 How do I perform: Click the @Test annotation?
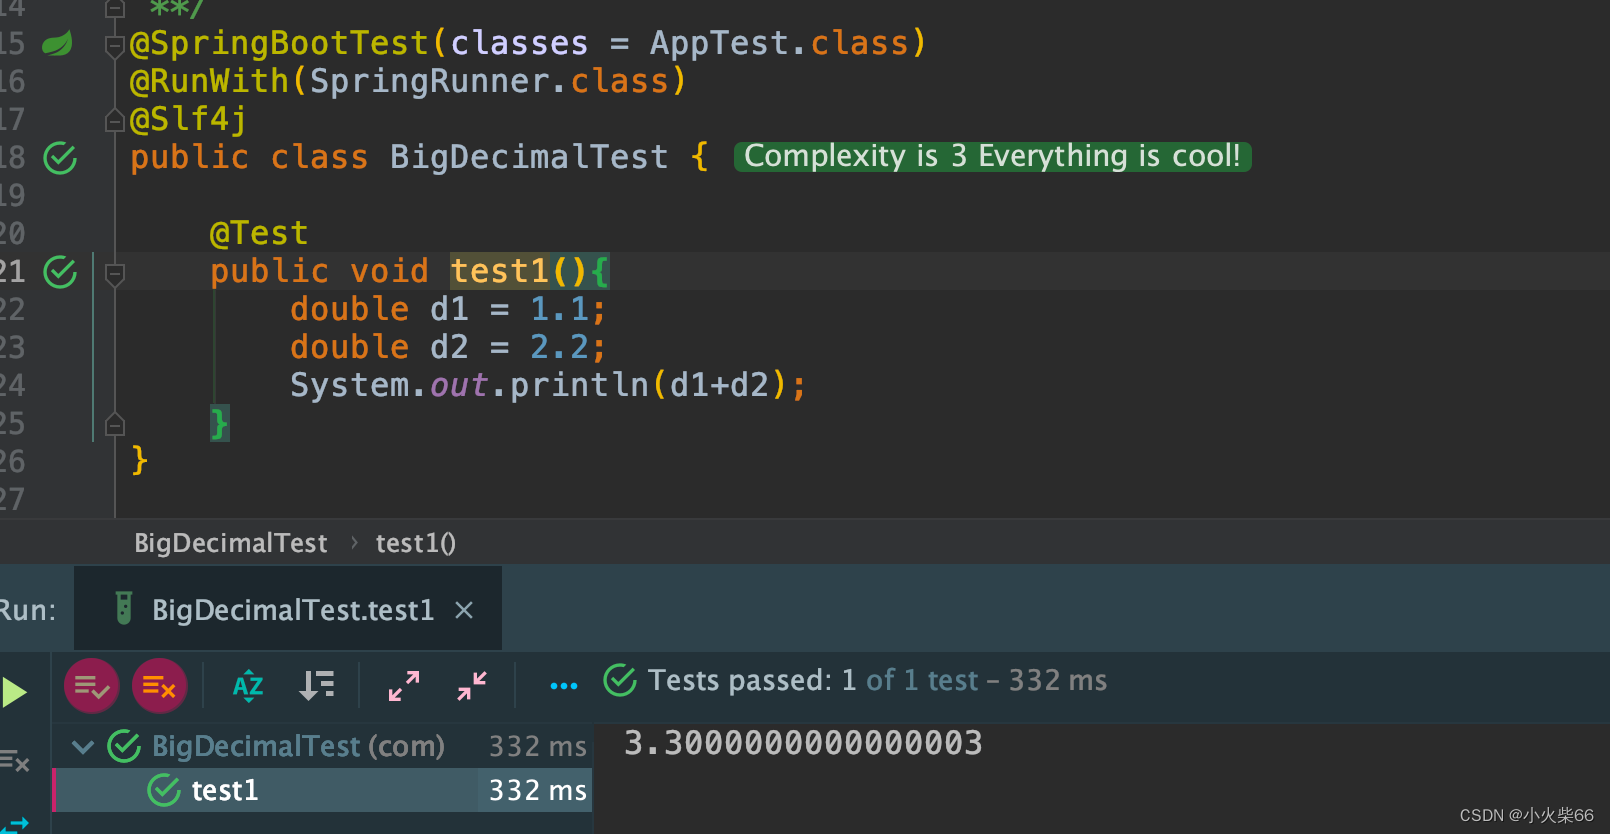pos(259,233)
